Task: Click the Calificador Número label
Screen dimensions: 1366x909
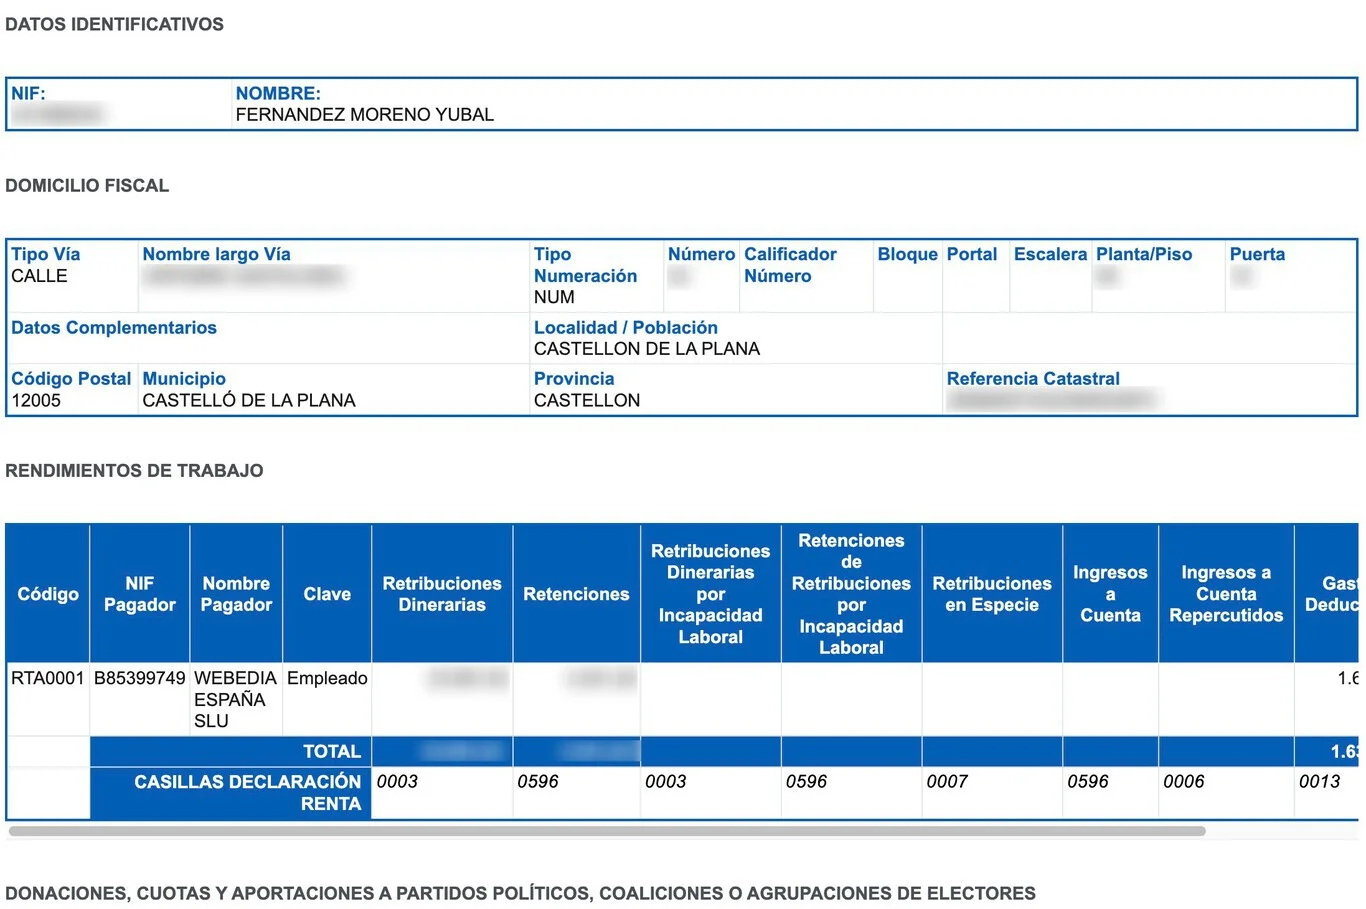Action: click(x=790, y=265)
